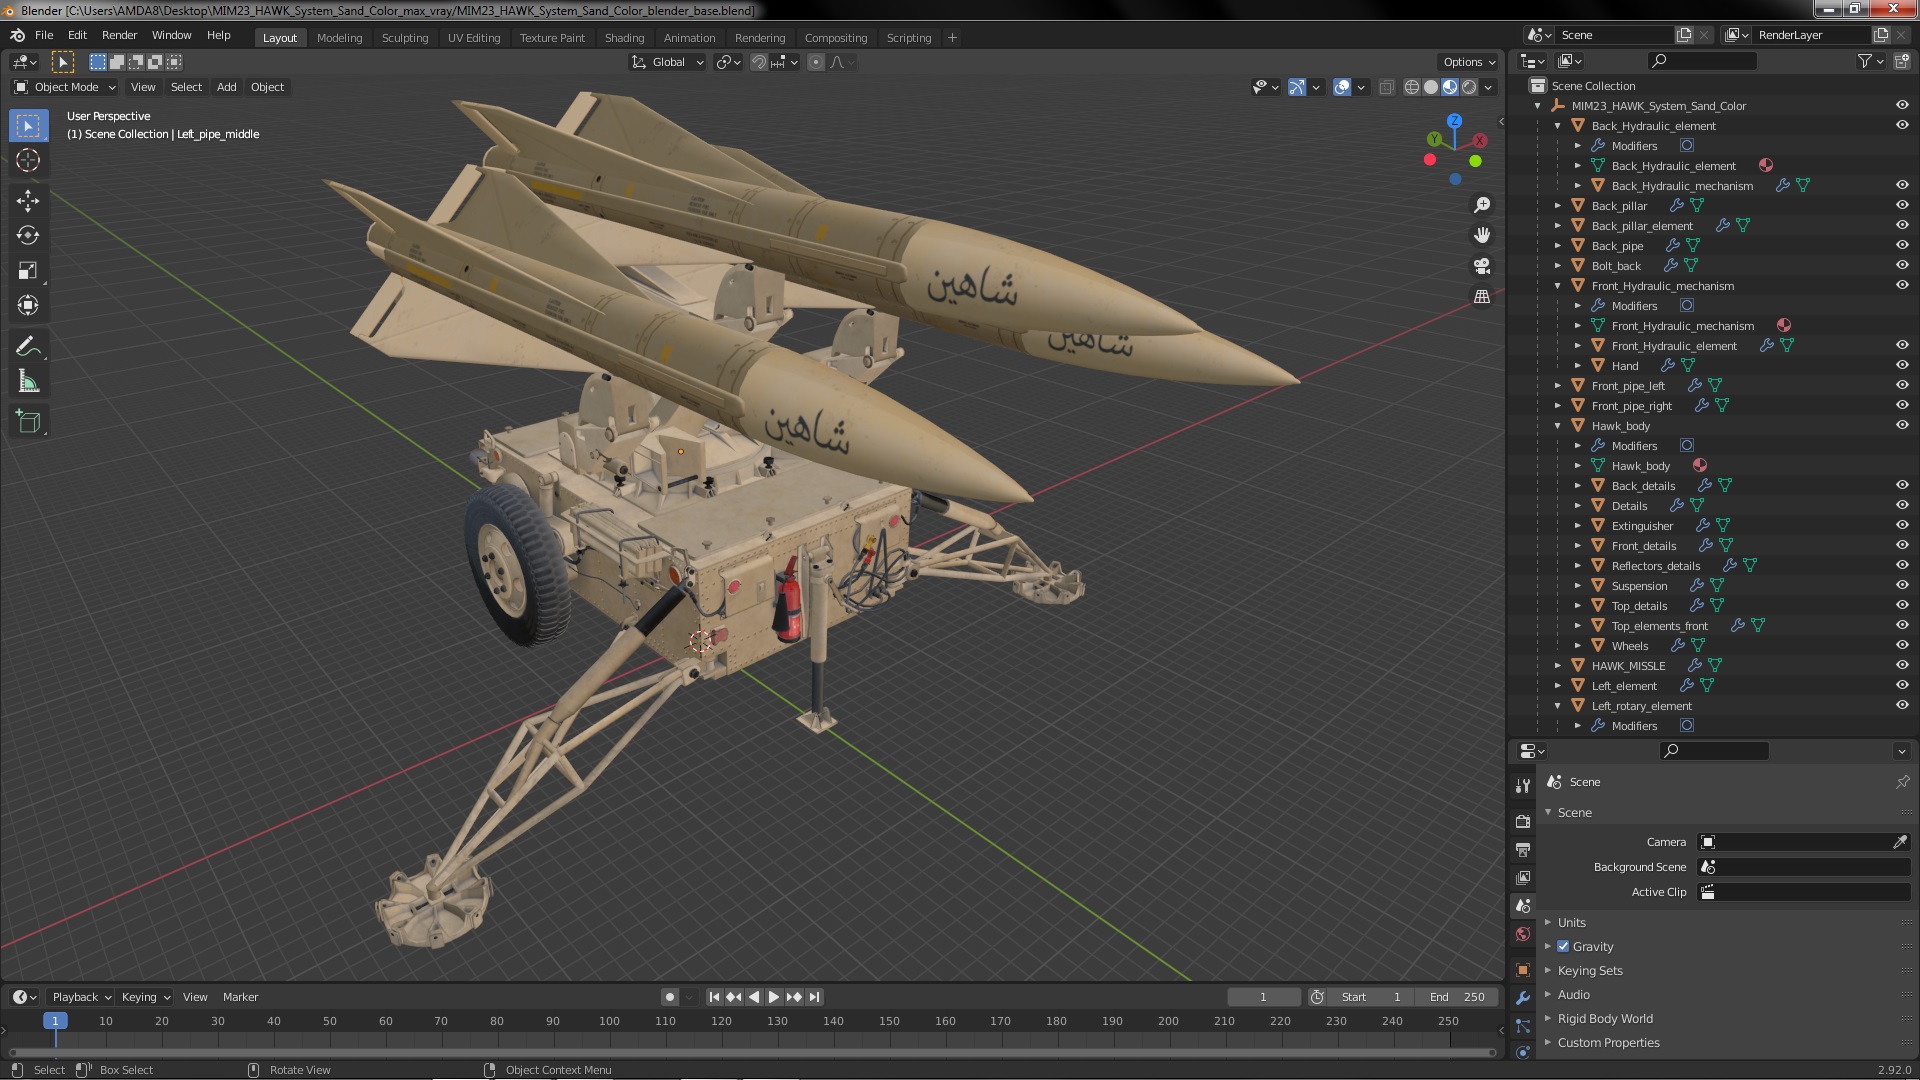Image resolution: width=1920 pixels, height=1080 pixels.
Task: Toggle X-ray mode in viewport
Action: [x=1386, y=87]
